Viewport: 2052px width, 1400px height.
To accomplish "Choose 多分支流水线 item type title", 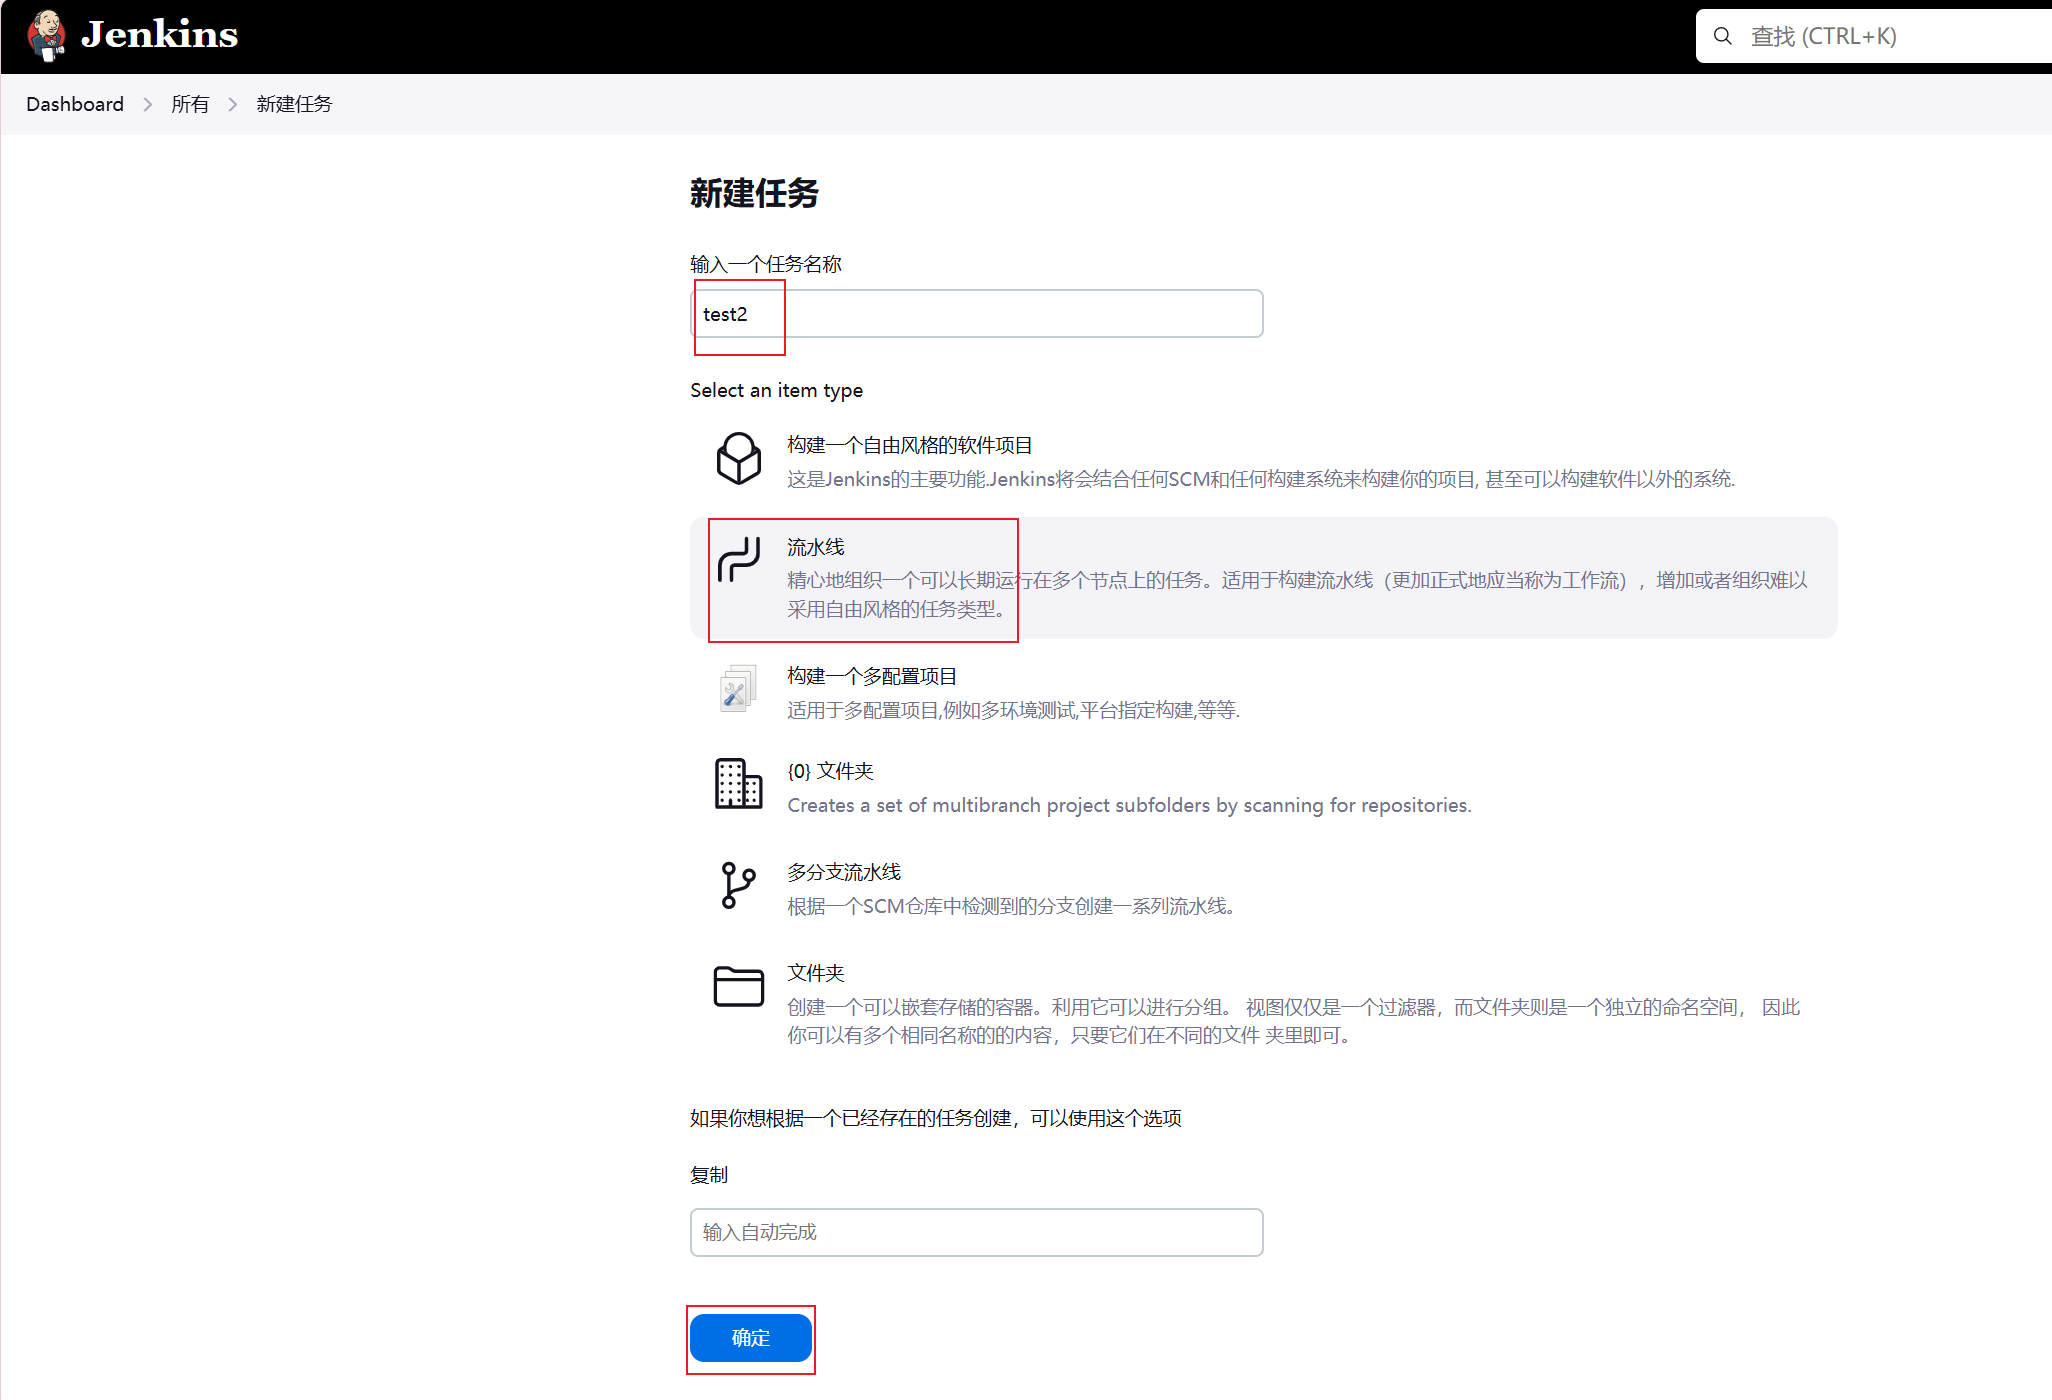I will tap(844, 872).
